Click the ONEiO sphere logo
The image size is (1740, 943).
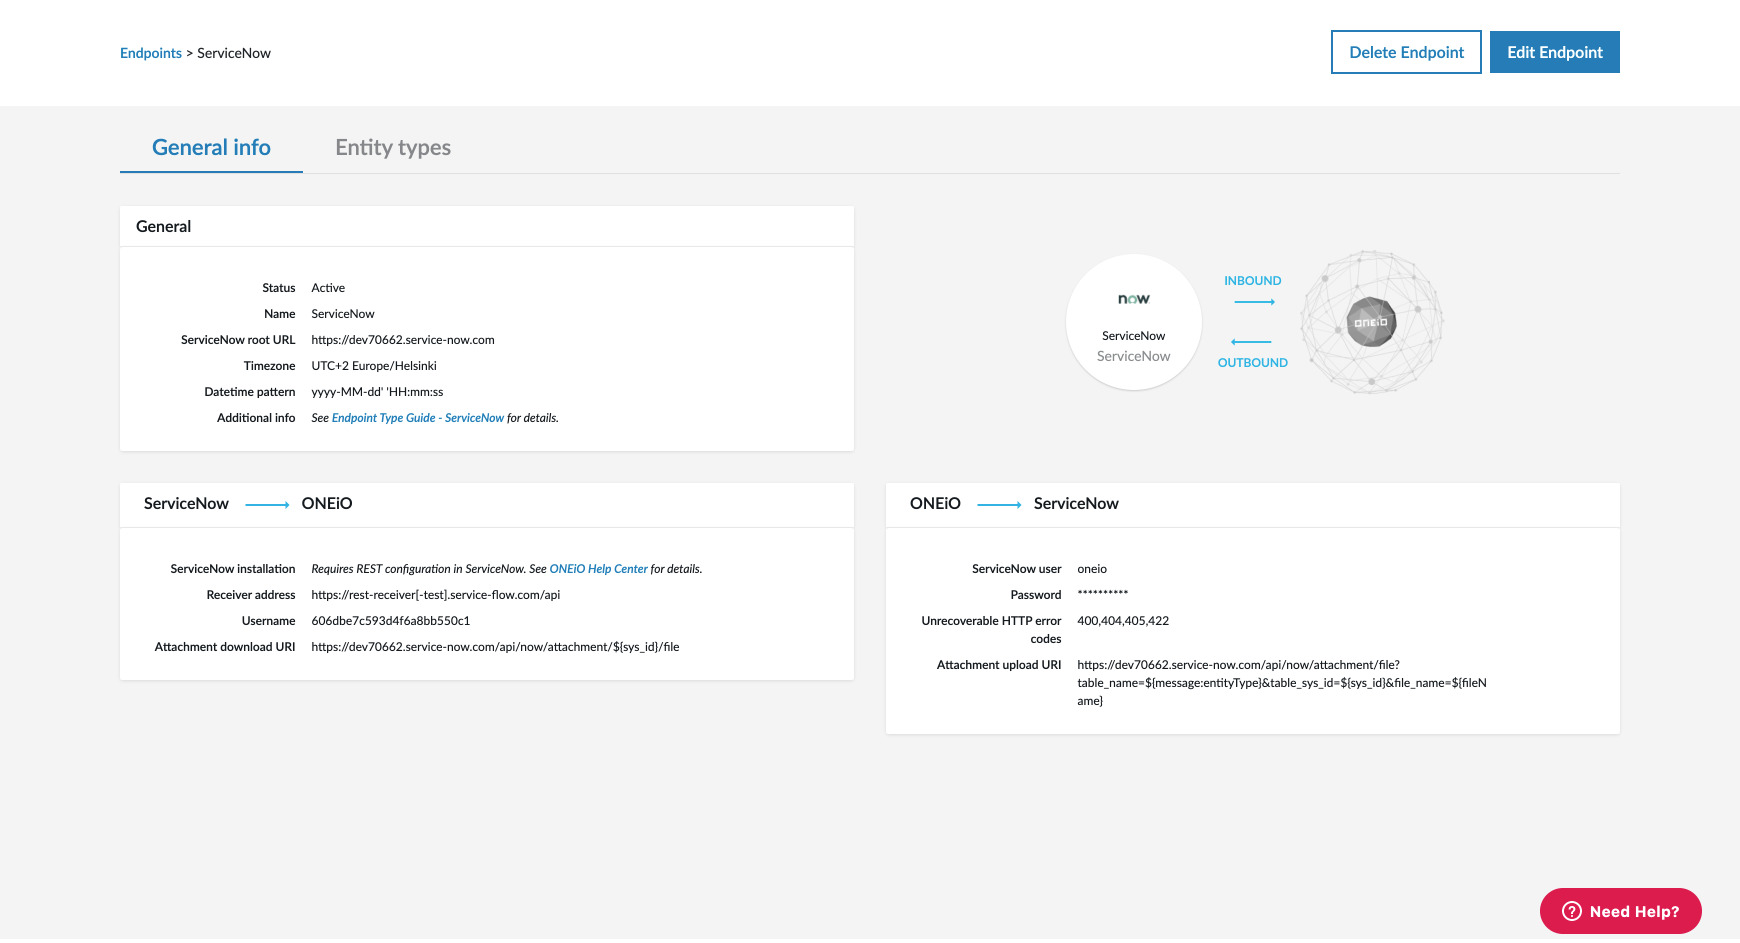point(1371,322)
